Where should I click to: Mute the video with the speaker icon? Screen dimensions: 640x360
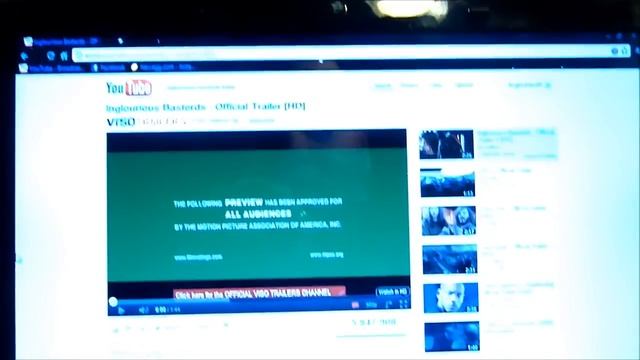(143, 310)
